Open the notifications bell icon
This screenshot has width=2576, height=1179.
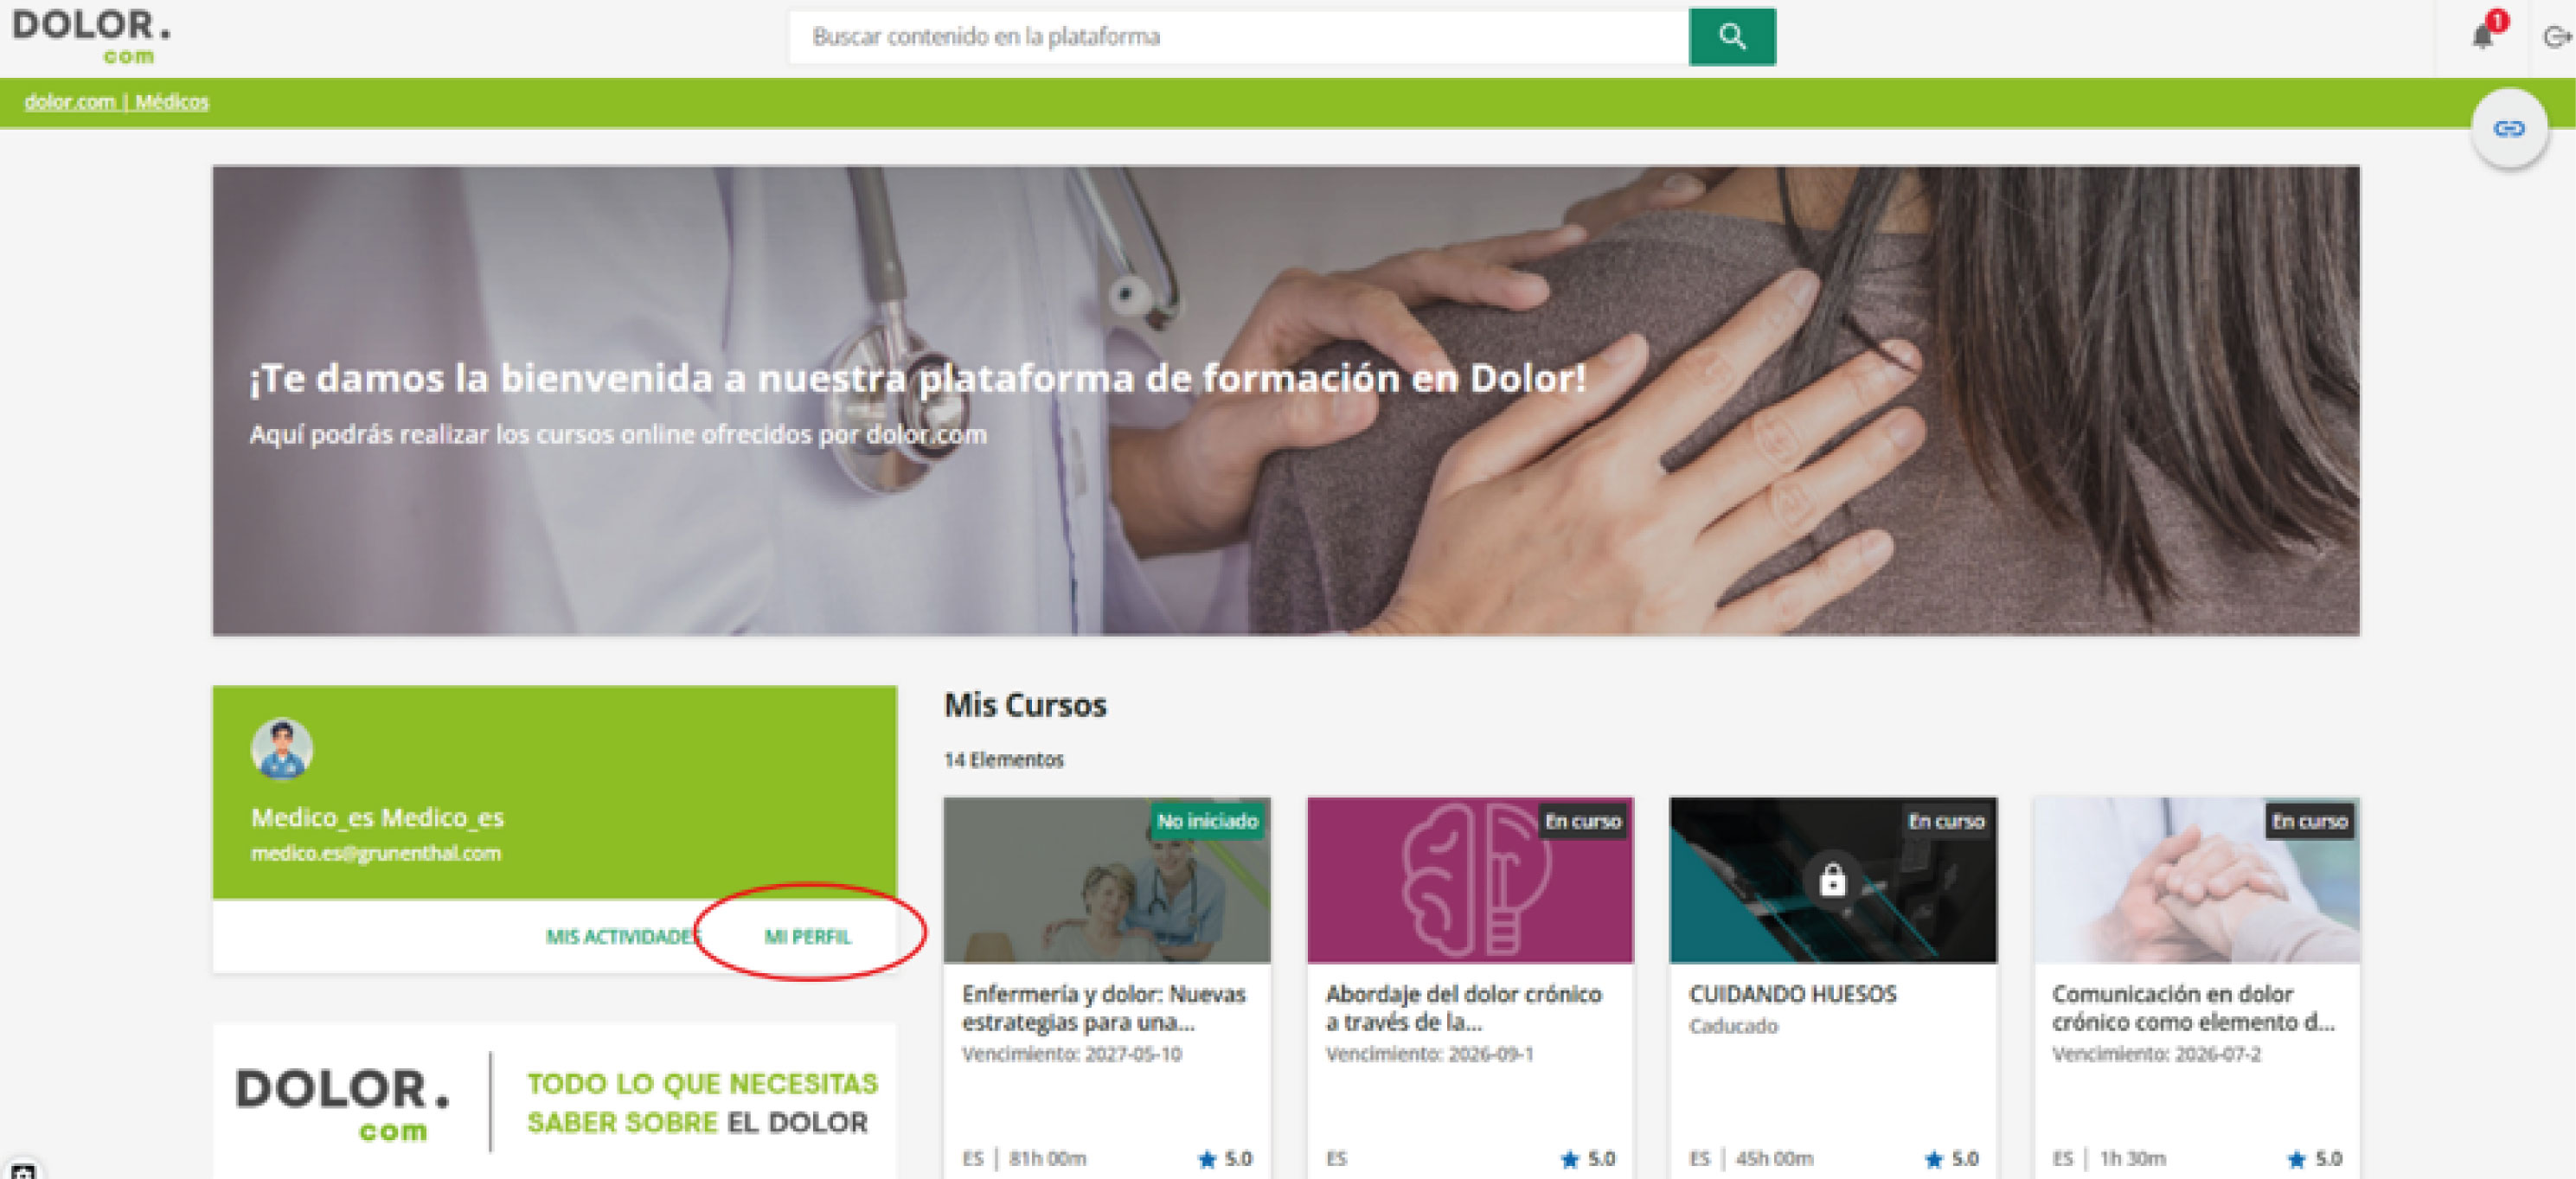coord(2482,37)
